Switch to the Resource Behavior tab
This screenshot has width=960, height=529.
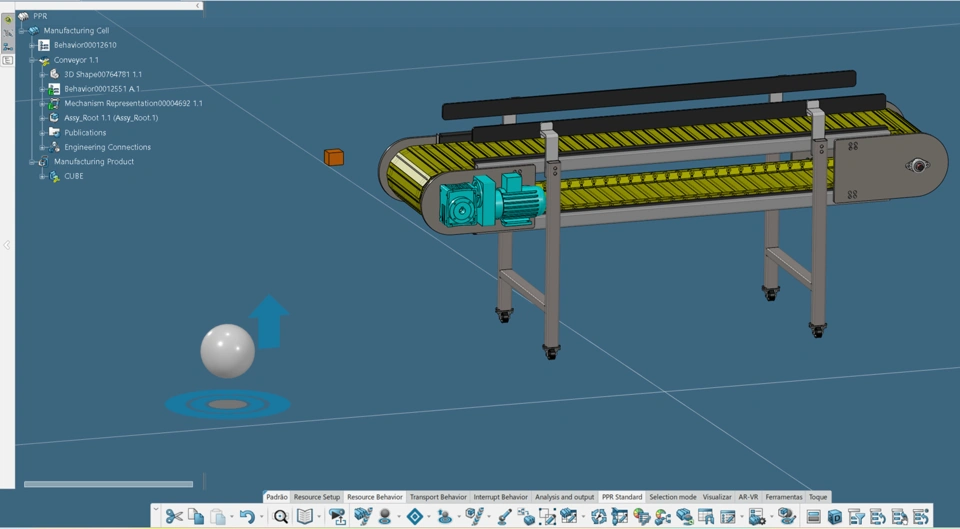pyautogui.click(x=375, y=497)
